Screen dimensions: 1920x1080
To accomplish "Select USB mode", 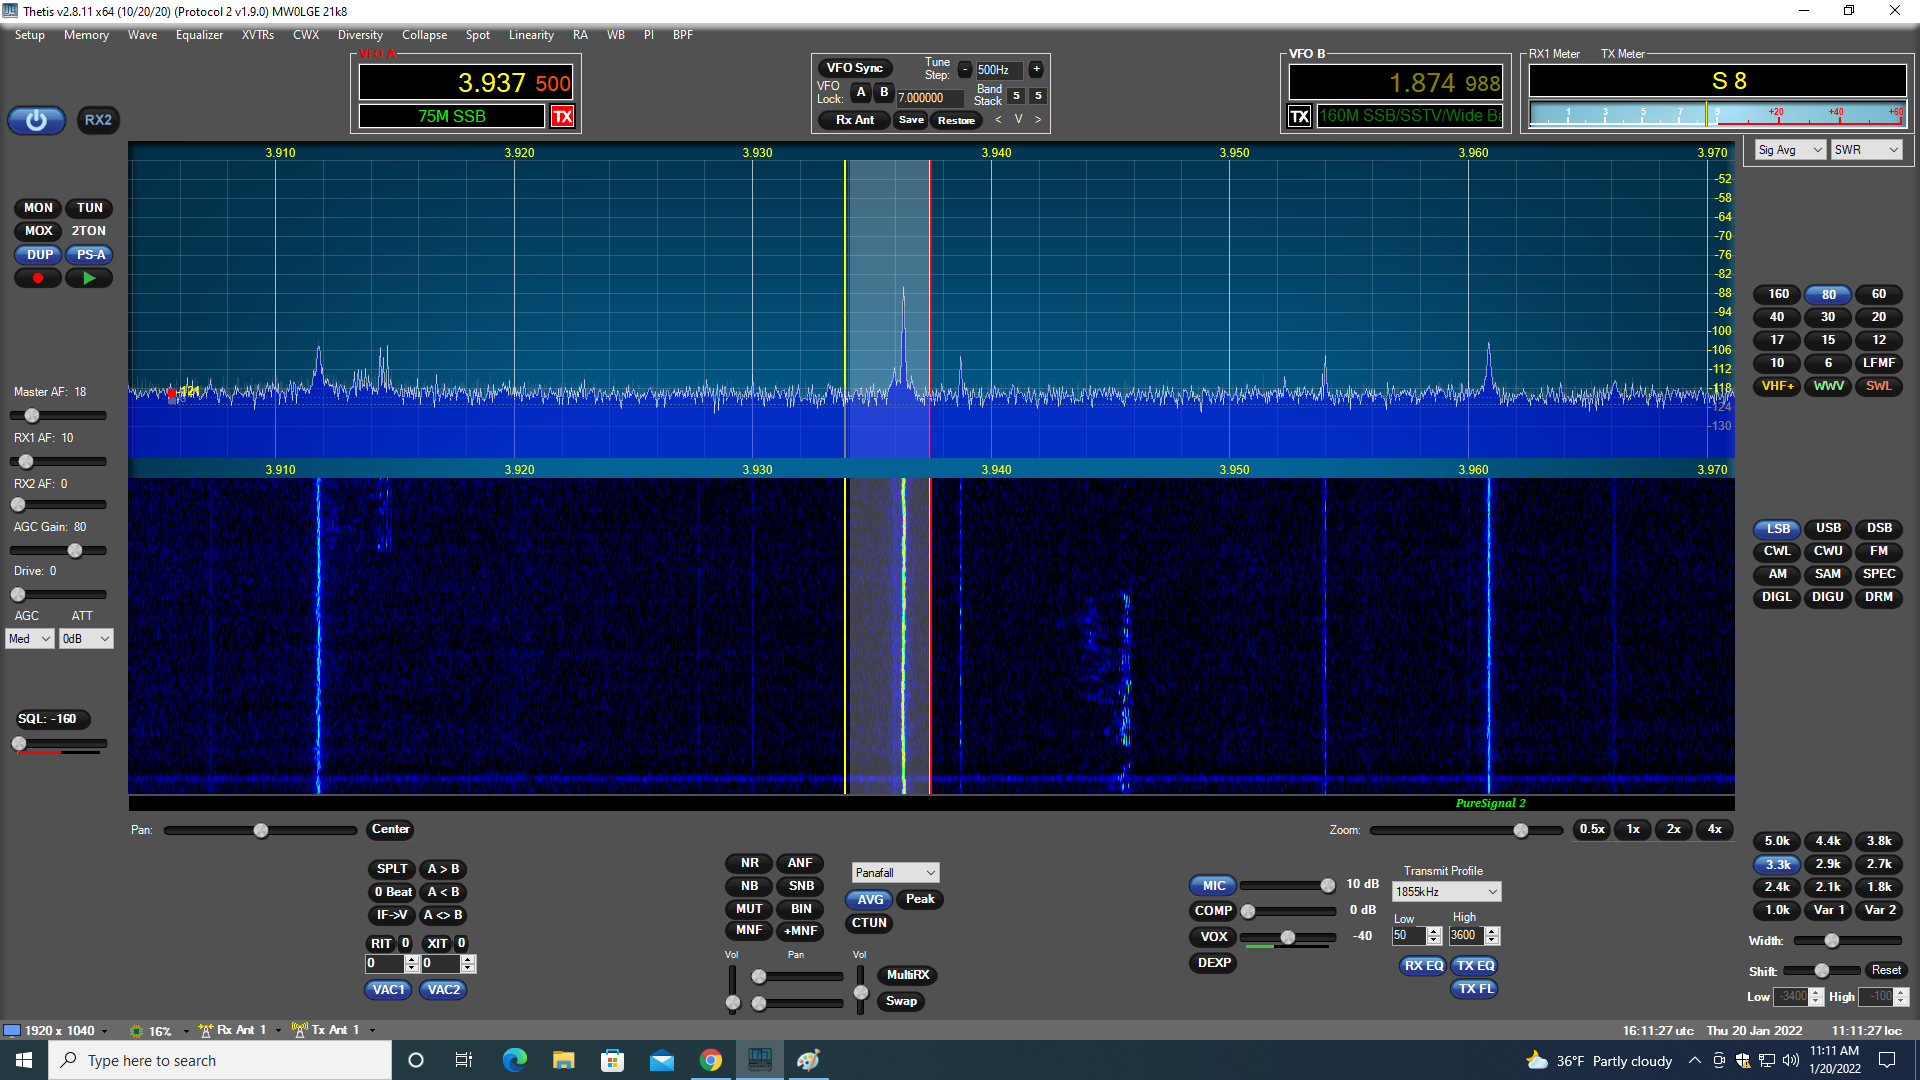I will (1828, 528).
